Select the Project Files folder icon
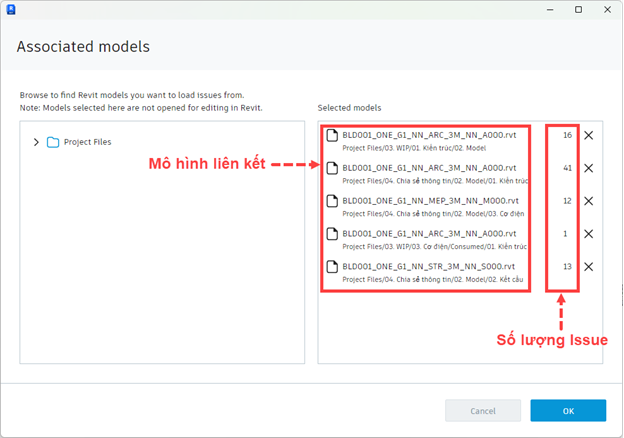Image resolution: width=624 pixels, height=438 pixels. pyautogui.click(x=53, y=142)
